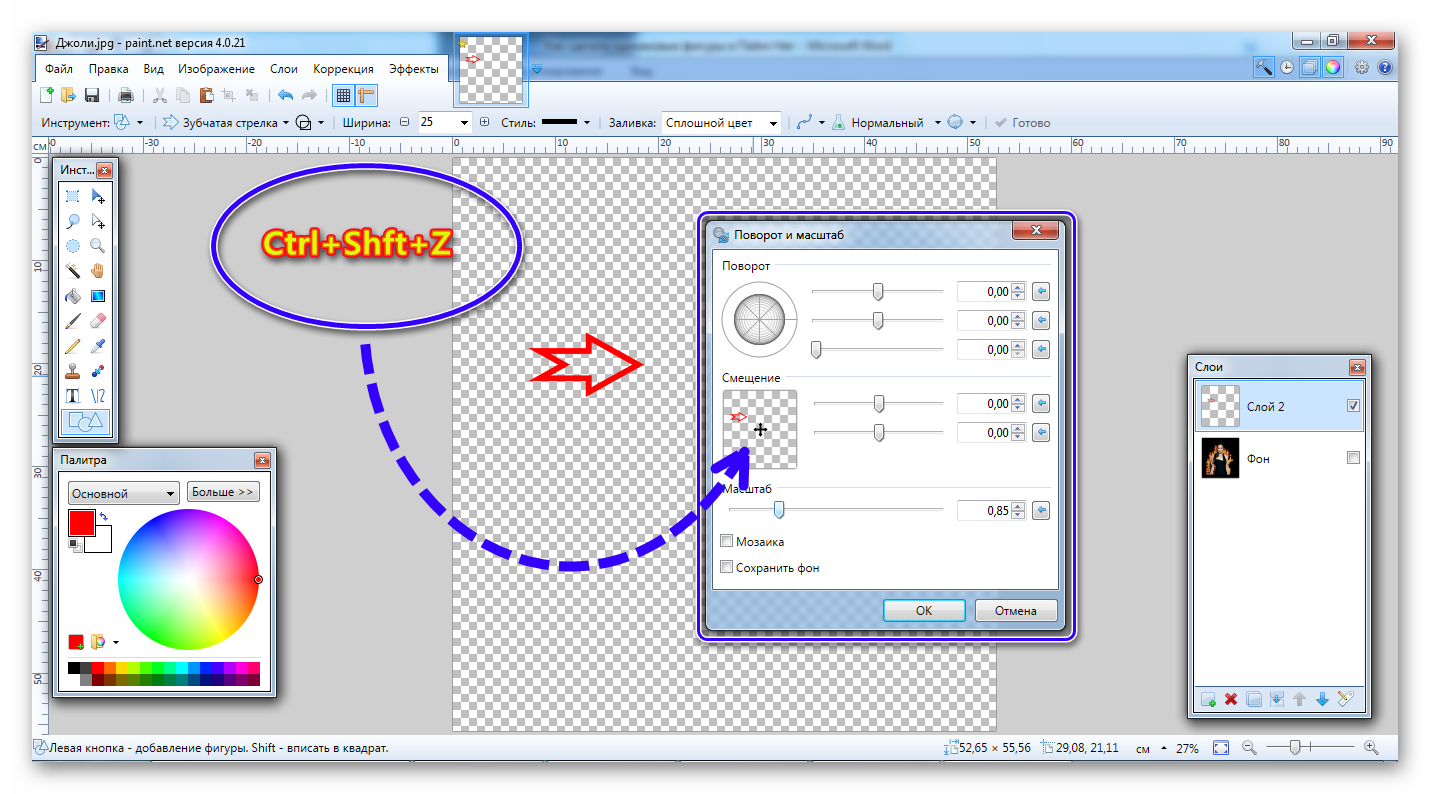The height and width of the screenshot is (794, 1430).
Task: Delete layer using red X icon
Action: 1231,699
